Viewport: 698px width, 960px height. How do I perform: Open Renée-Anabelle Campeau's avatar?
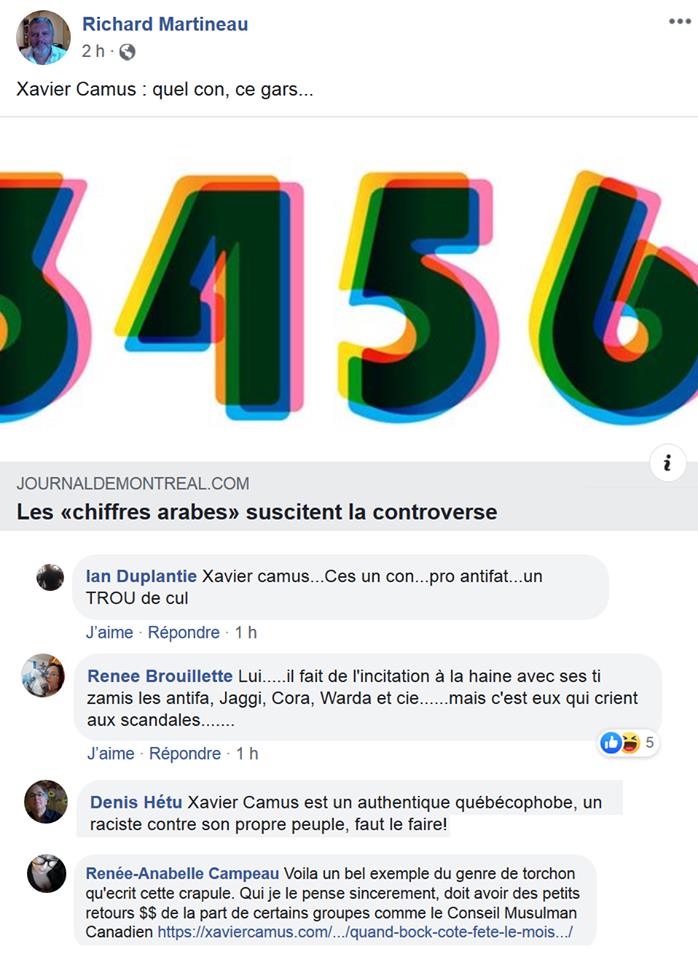click(47, 873)
